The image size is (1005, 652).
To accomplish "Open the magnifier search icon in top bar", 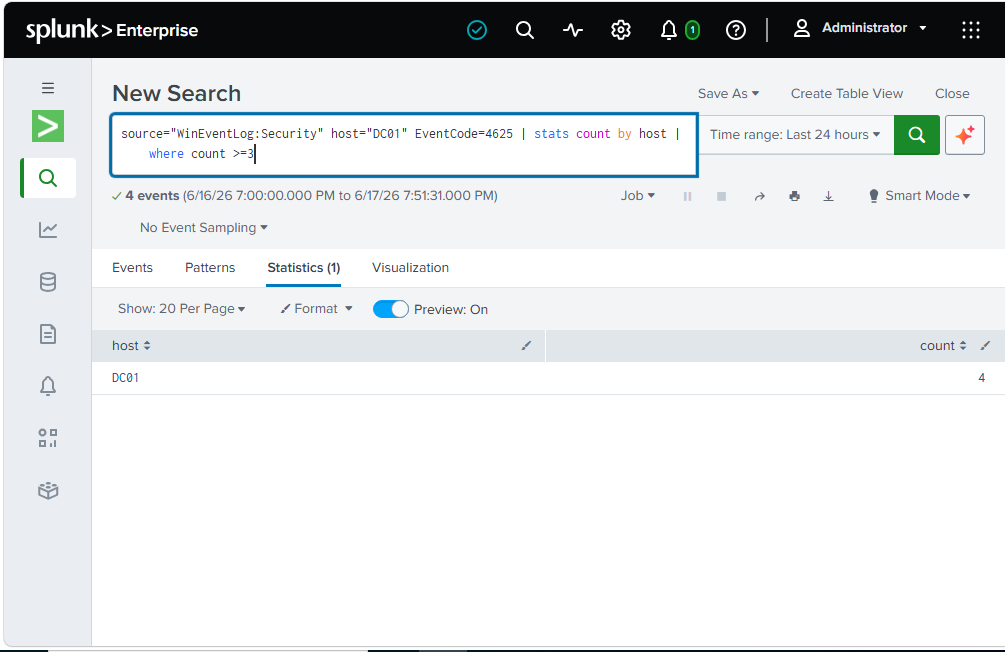I will [x=524, y=29].
